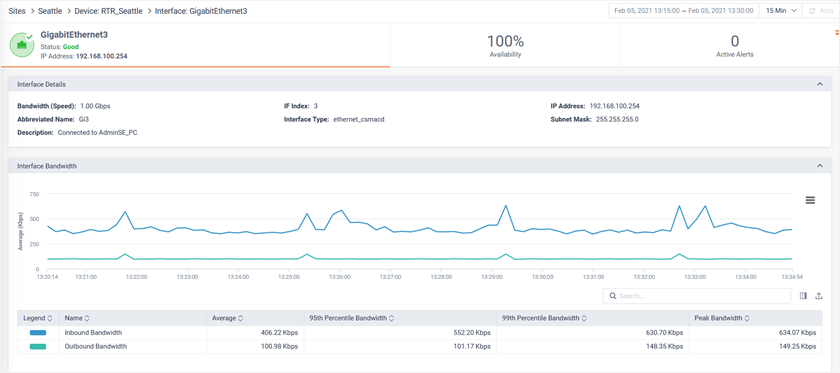Image resolution: width=840 pixels, height=373 pixels.
Task: Open the 15 Min interval dropdown
Action: [783, 11]
